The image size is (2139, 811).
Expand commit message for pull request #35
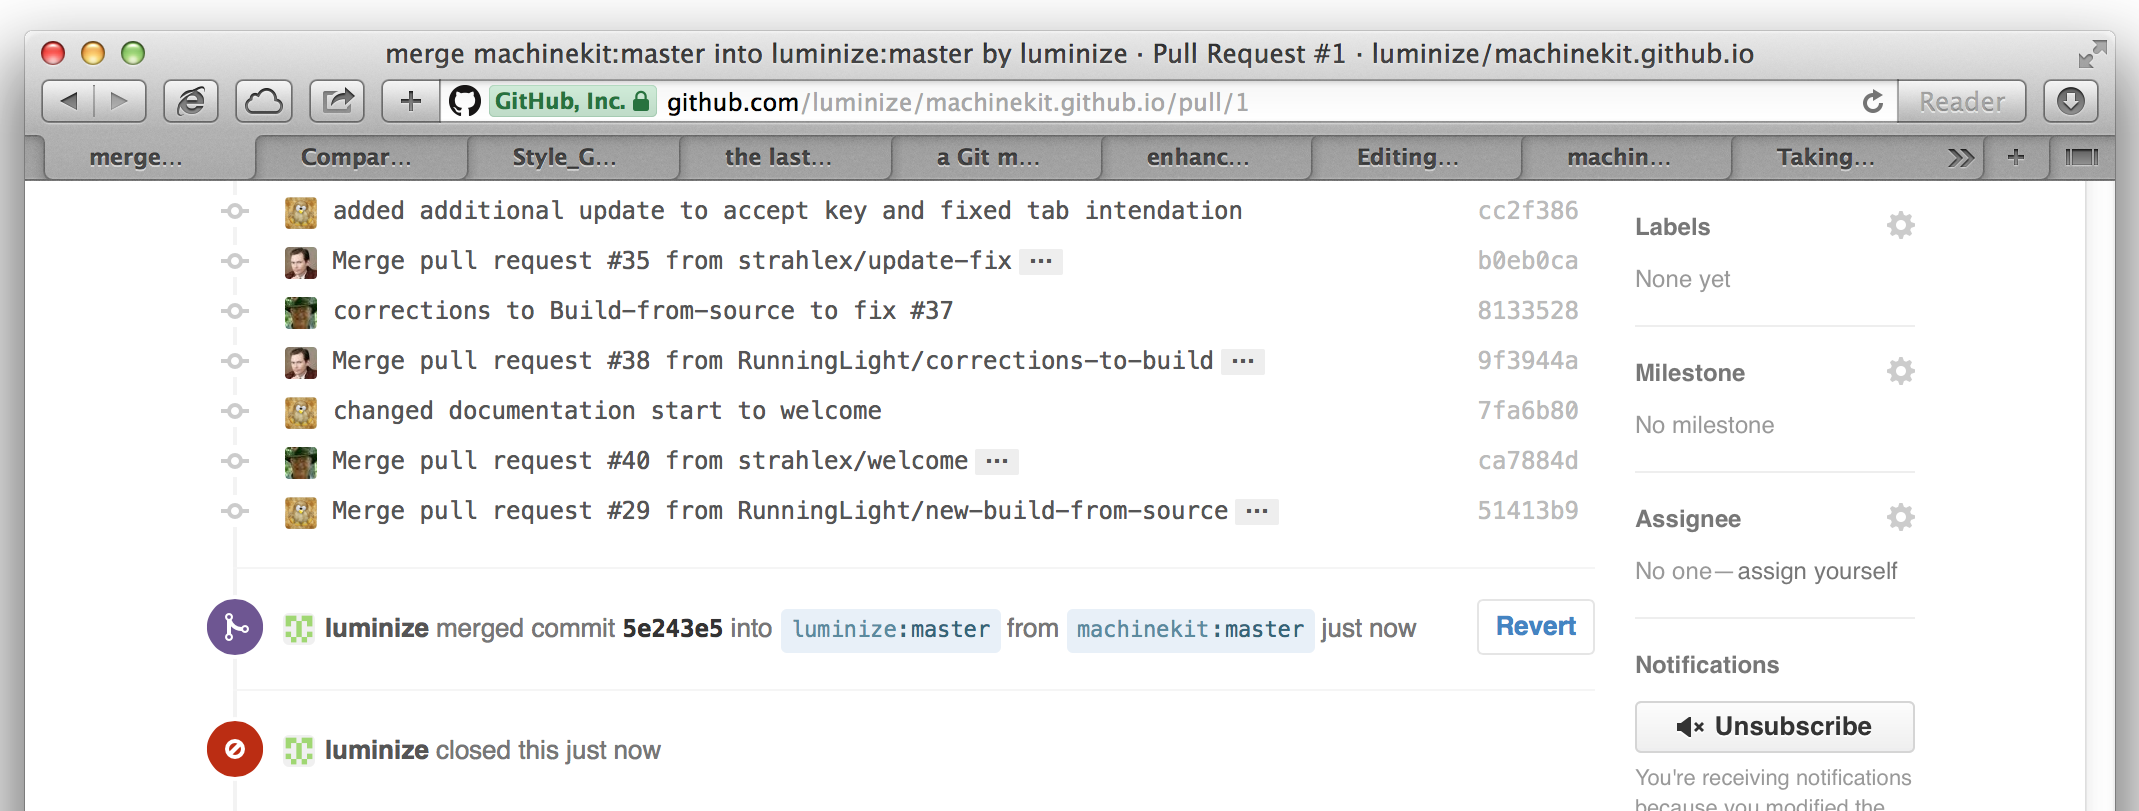click(1041, 261)
